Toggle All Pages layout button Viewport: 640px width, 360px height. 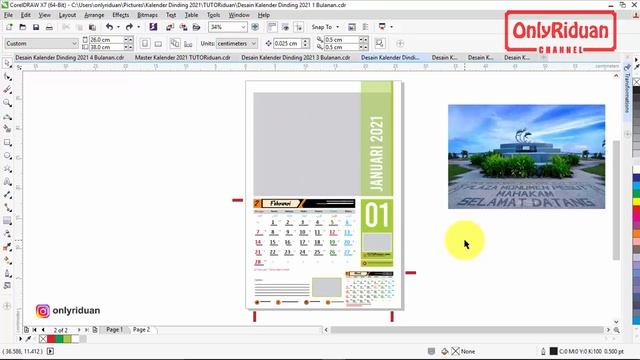pos(175,43)
